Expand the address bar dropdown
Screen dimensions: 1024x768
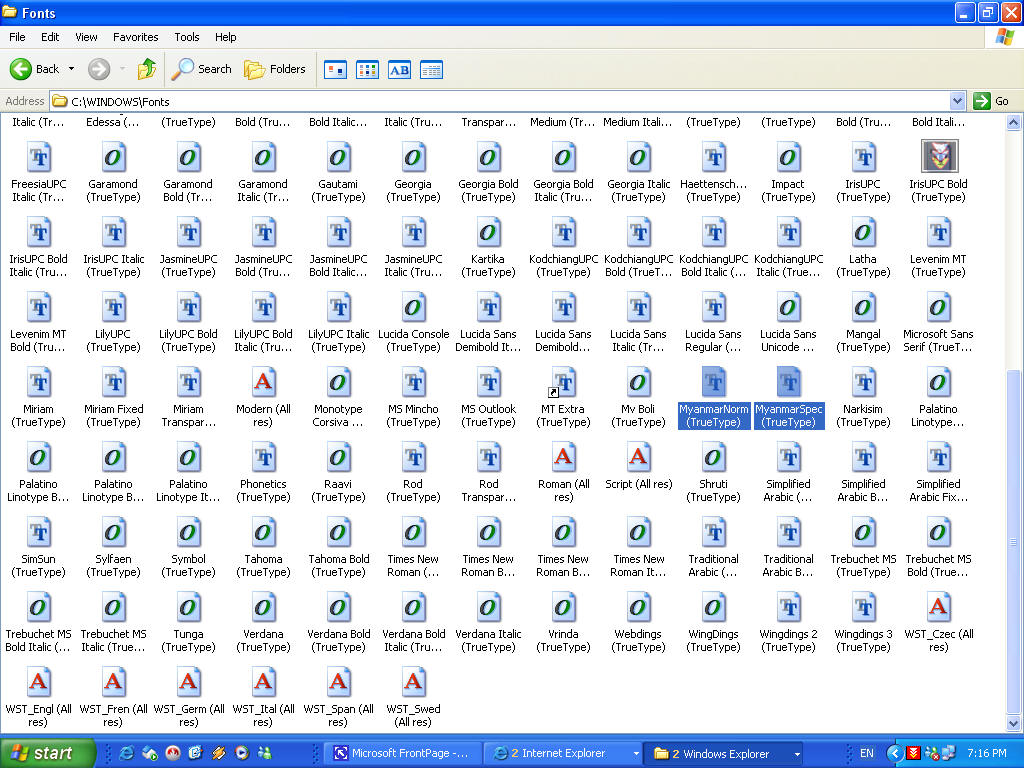tap(957, 101)
